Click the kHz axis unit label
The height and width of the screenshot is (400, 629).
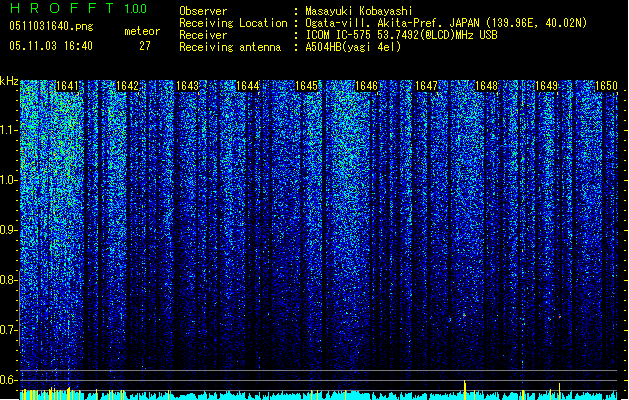[9, 81]
